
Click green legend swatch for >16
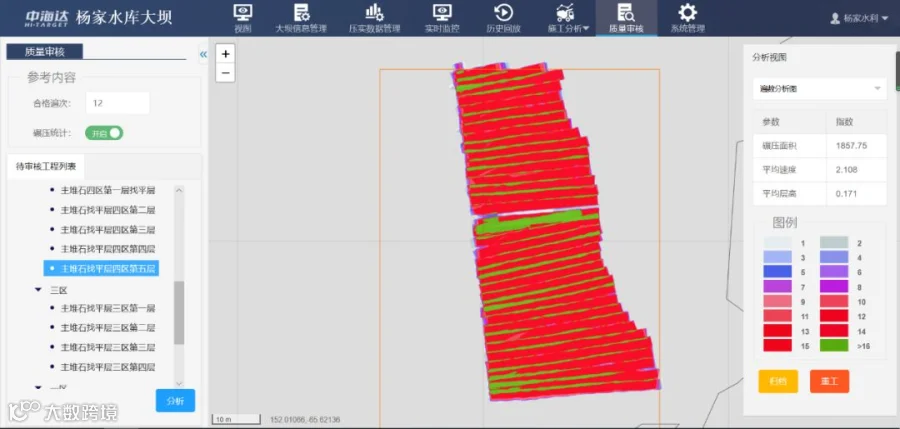pos(834,345)
